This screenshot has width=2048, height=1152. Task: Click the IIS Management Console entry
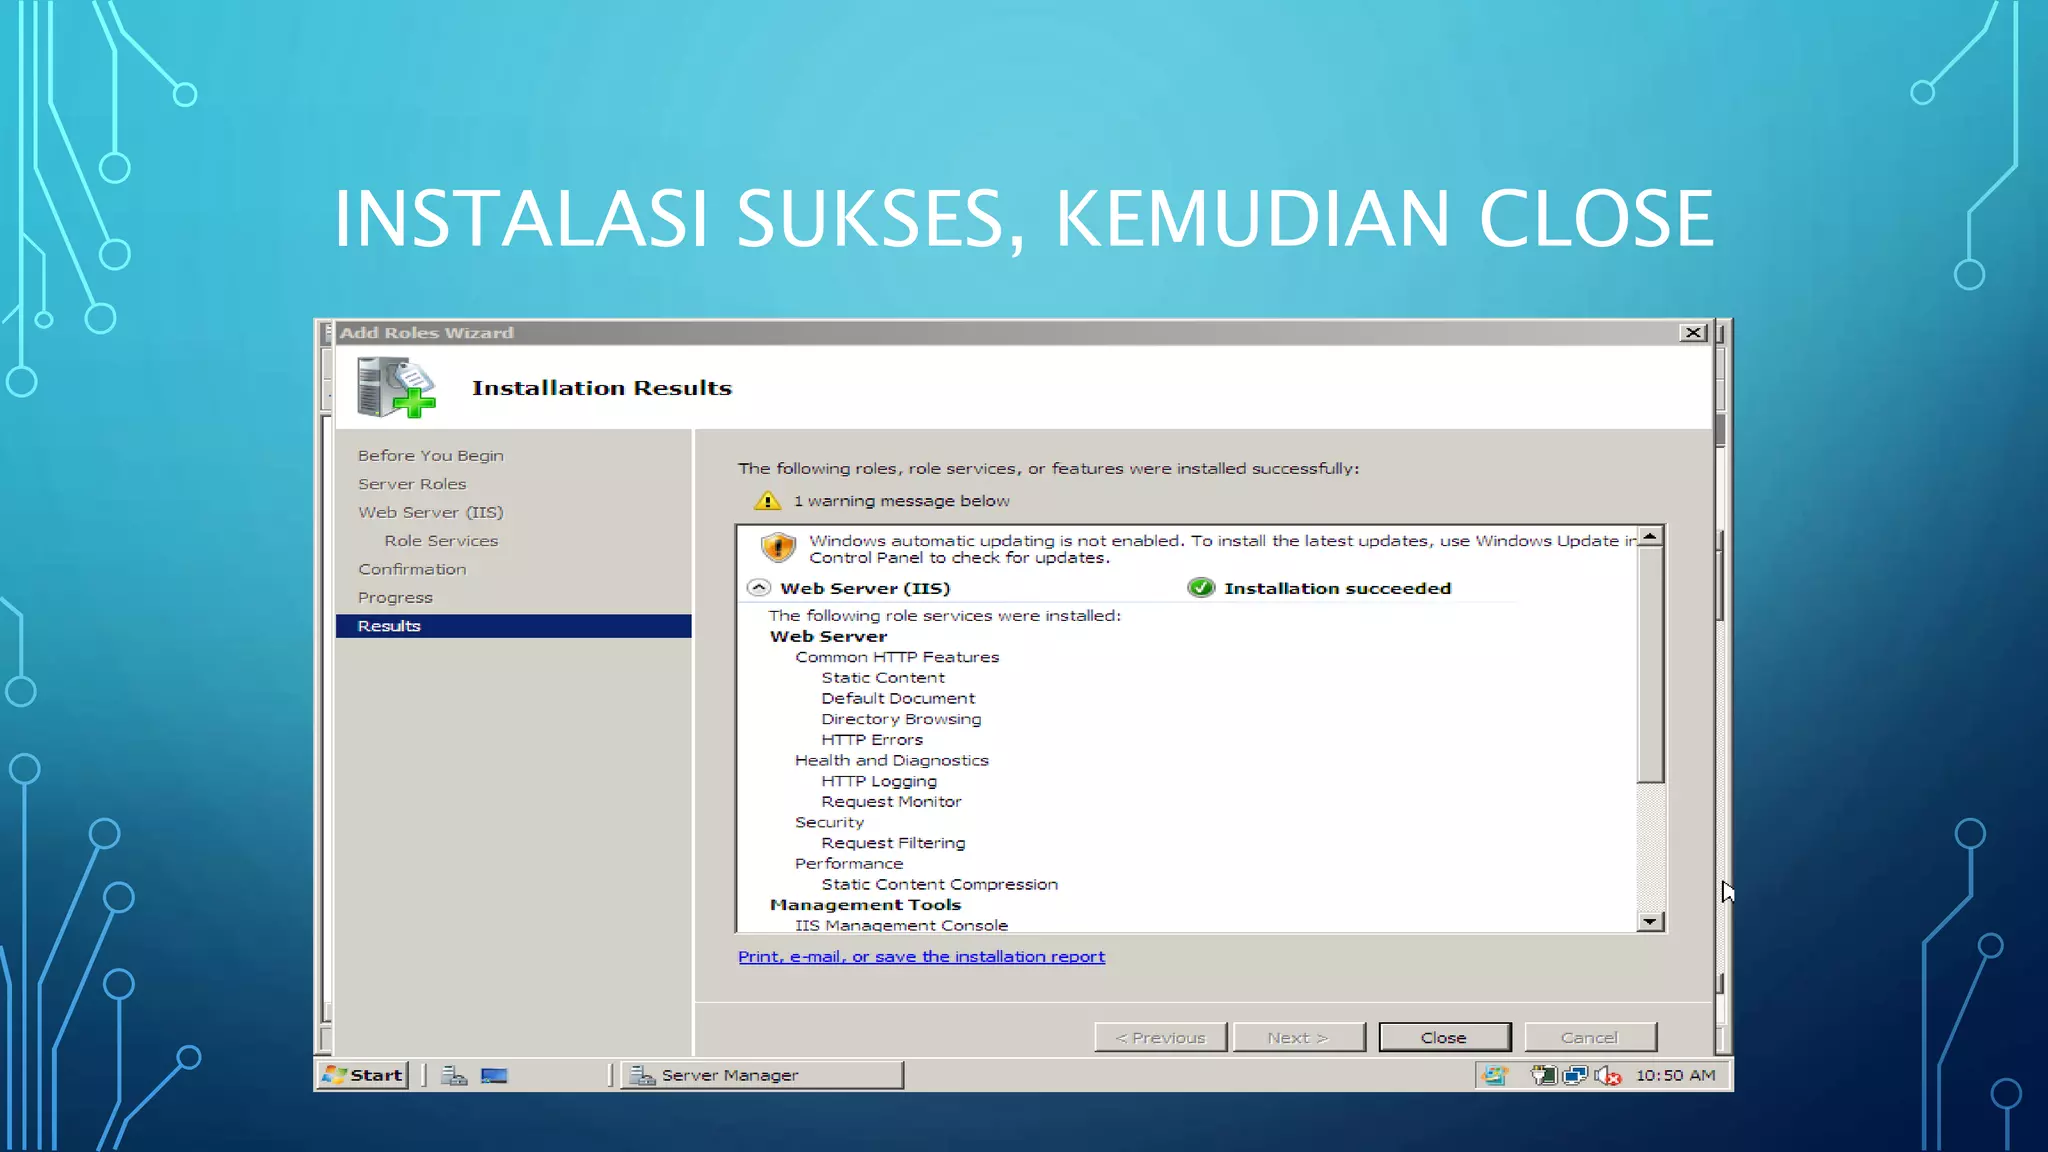click(x=901, y=925)
